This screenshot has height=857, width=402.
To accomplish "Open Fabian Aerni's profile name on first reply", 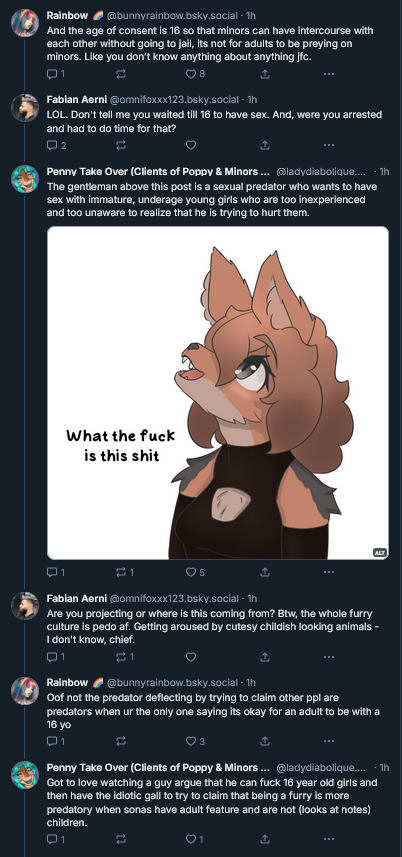I will point(76,99).
